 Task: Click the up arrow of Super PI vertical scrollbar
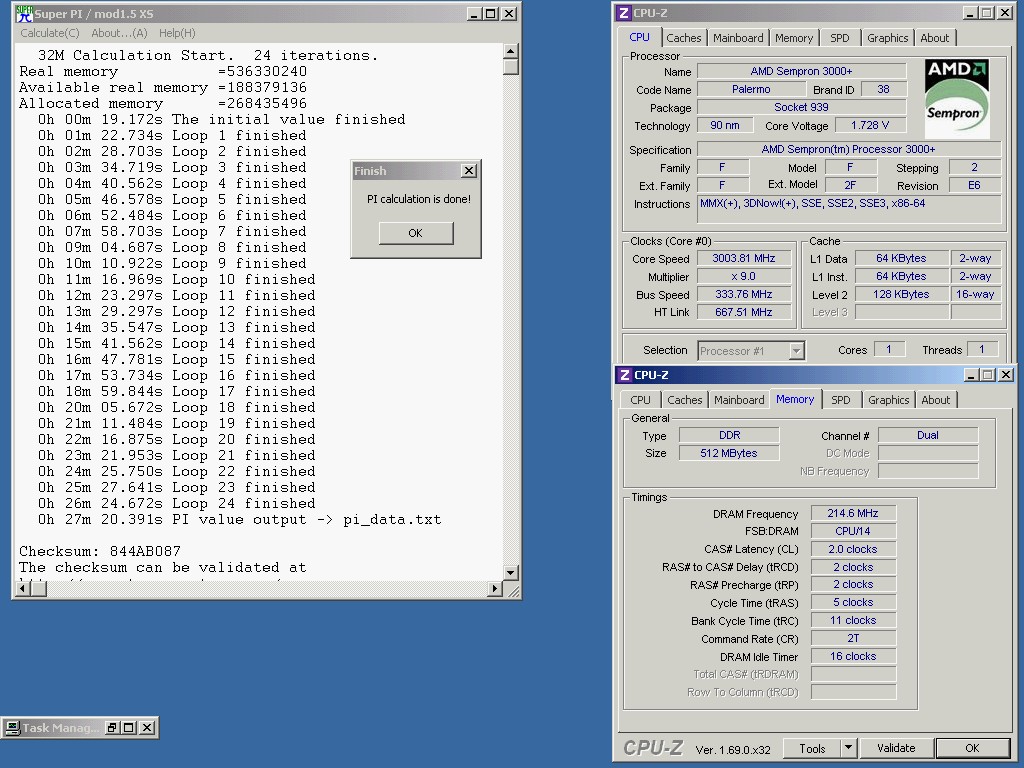511,51
